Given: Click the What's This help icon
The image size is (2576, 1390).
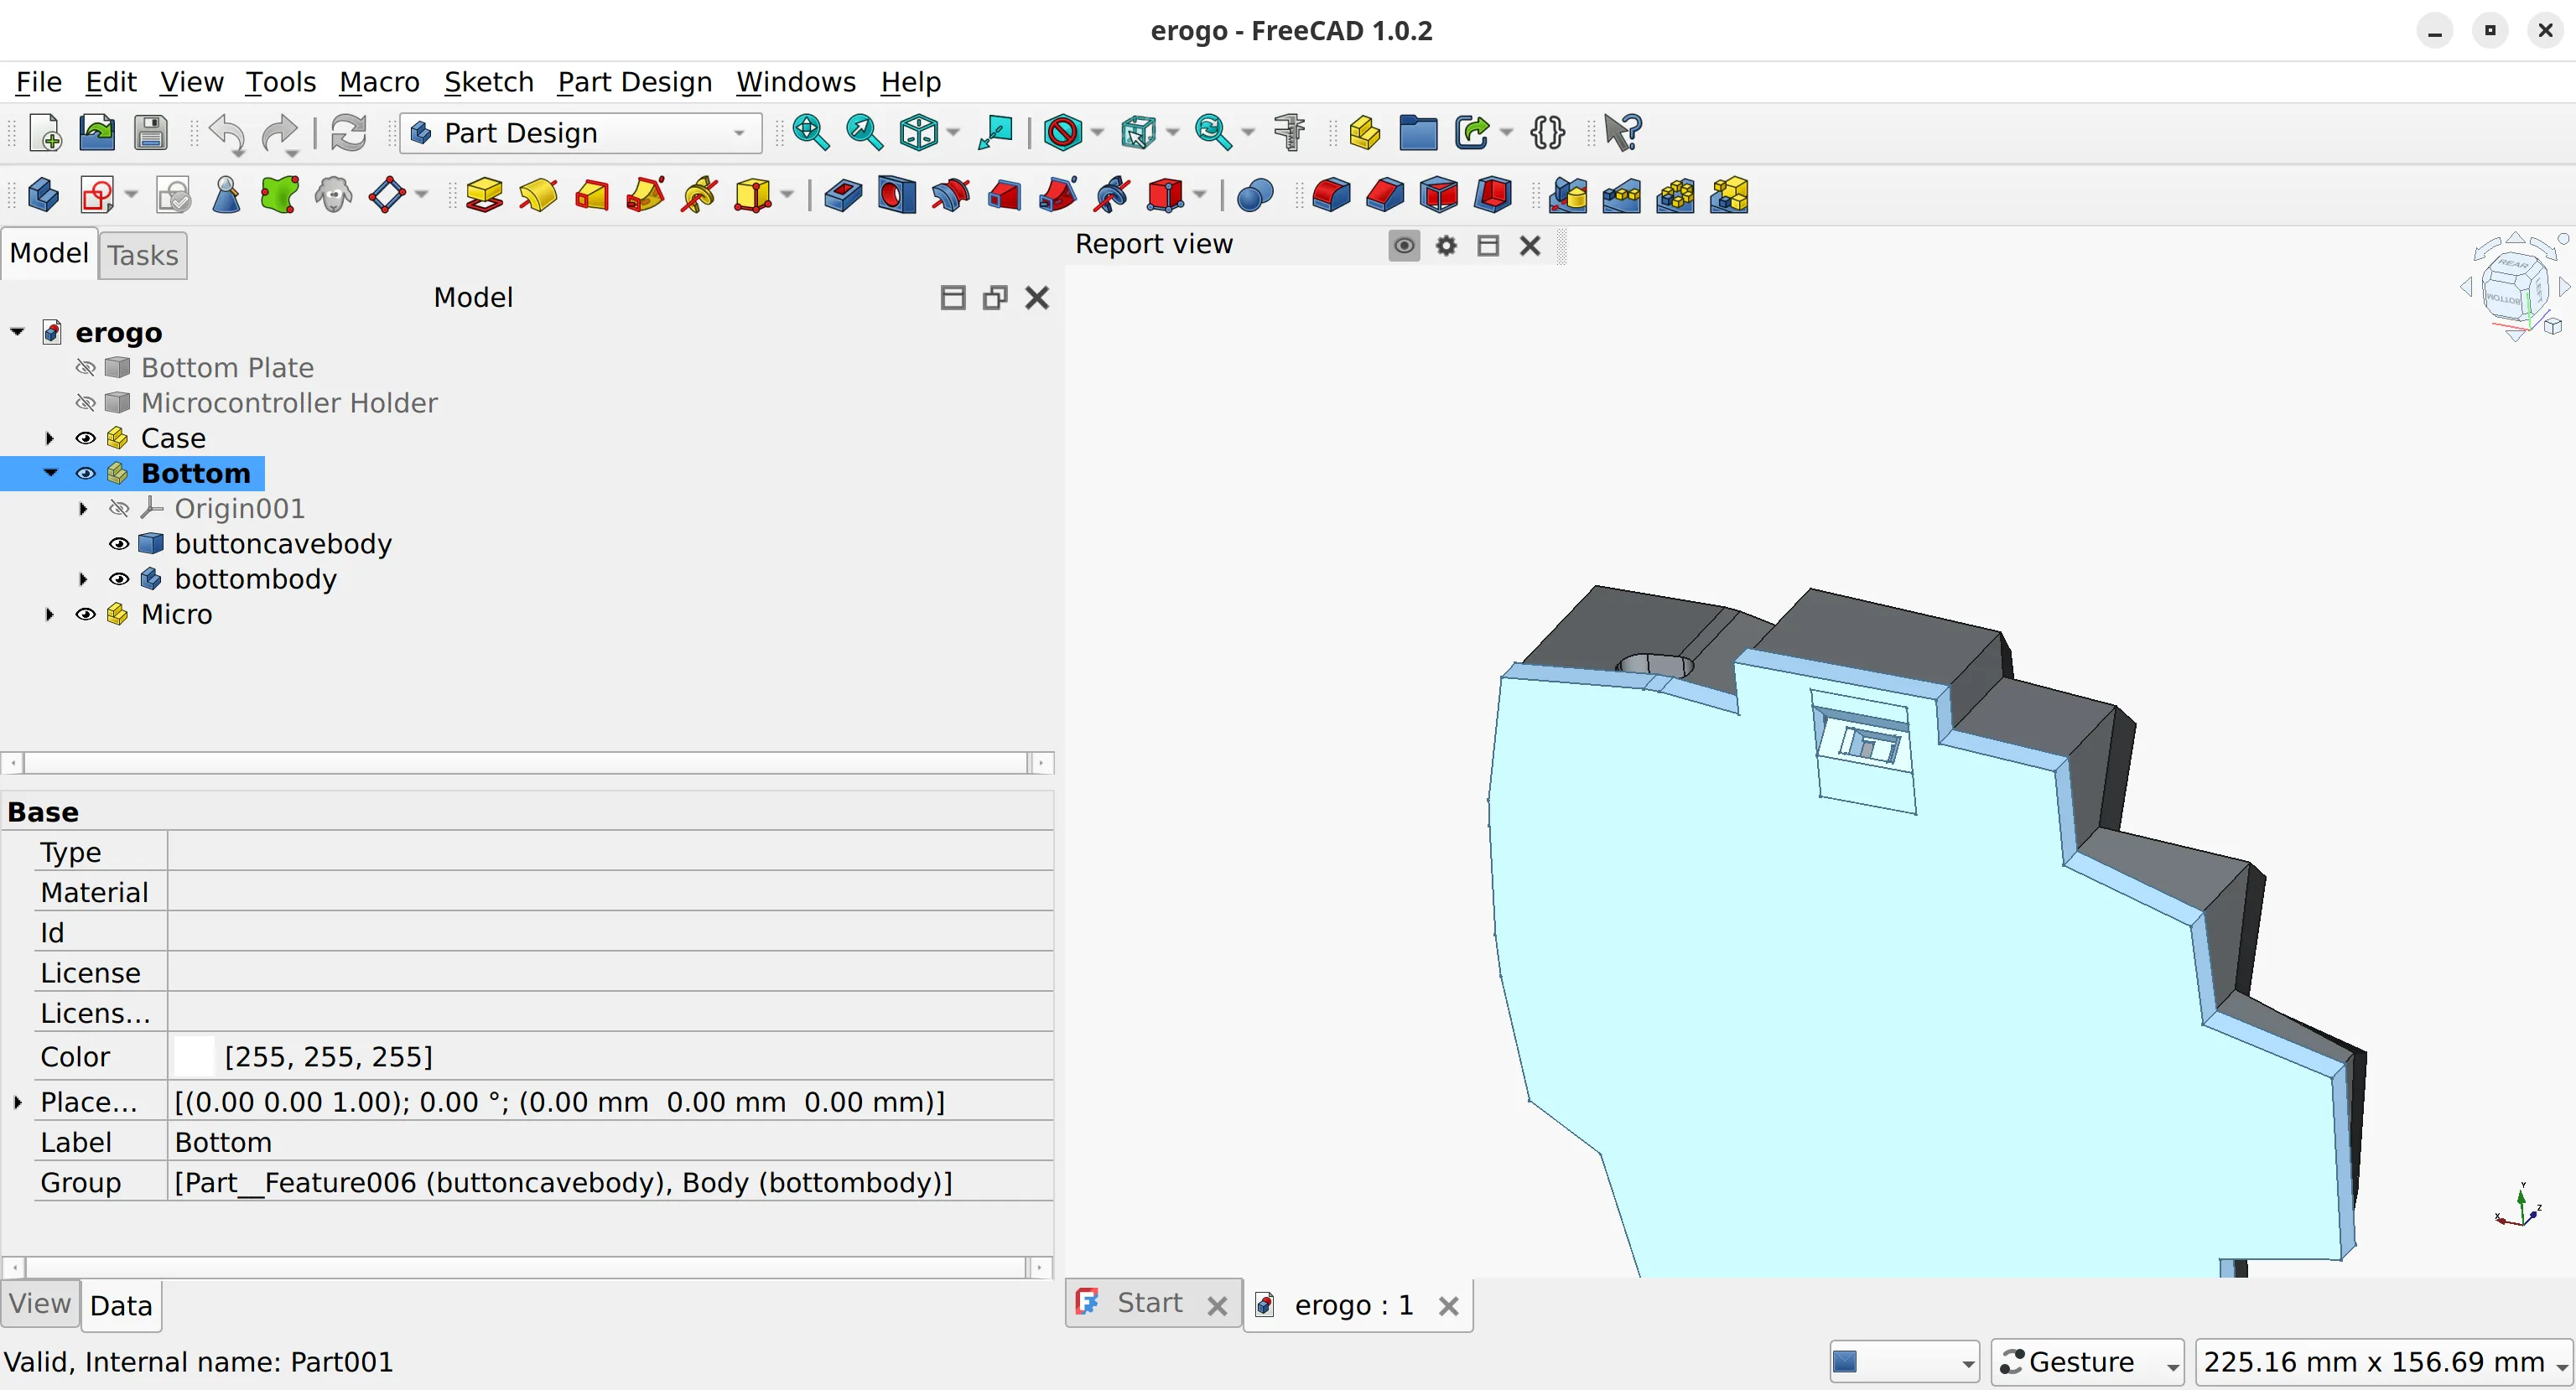Looking at the screenshot, I should [x=1621, y=133].
